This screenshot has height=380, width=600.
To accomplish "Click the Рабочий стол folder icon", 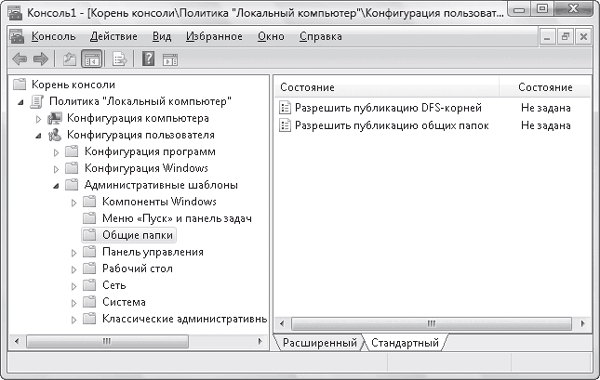I will point(89,268).
